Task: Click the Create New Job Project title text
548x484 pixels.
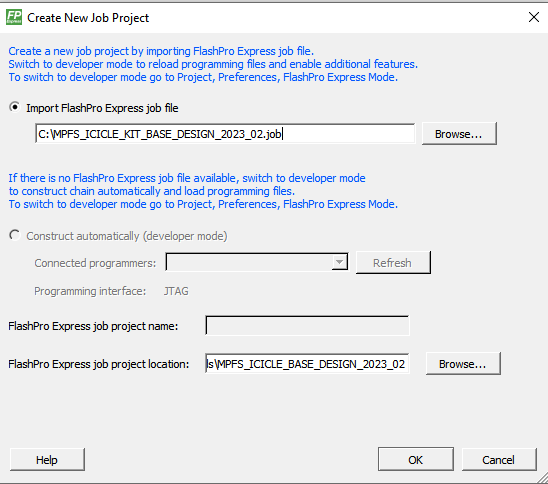Action: pos(88,18)
